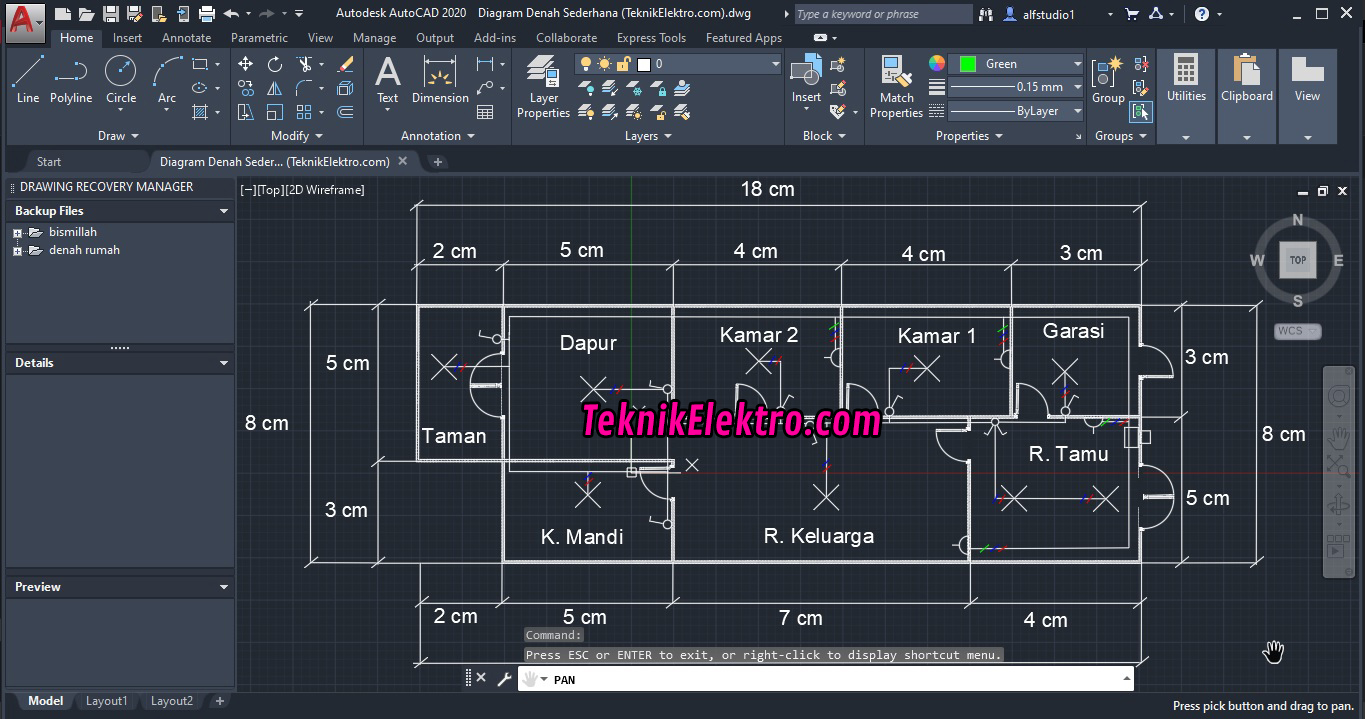Screen dimensions: 1365x719
Task: Switch to the Start document tab
Action: [49, 162]
